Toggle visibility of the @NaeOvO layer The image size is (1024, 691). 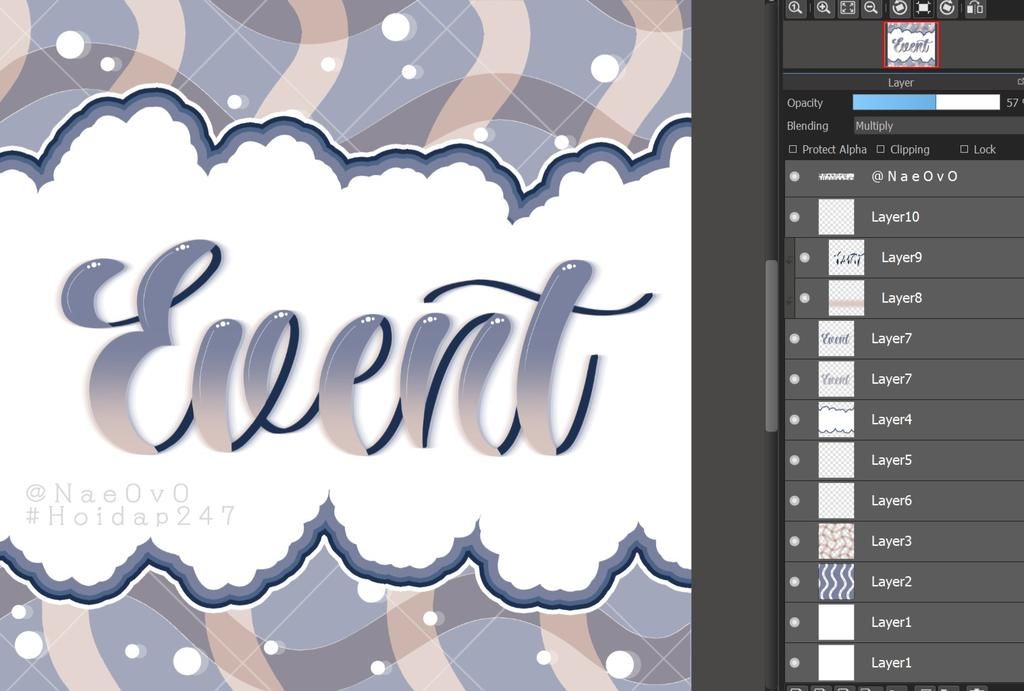click(x=793, y=176)
